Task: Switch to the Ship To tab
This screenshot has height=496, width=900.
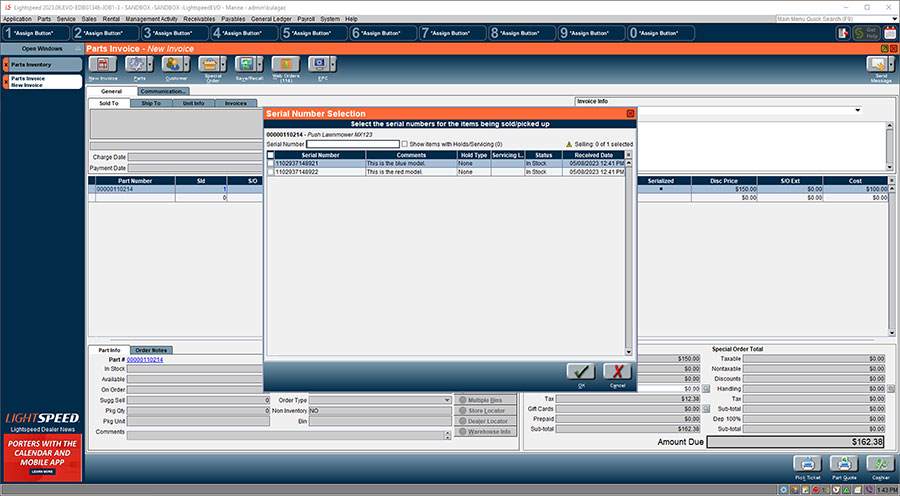Action: pyautogui.click(x=151, y=103)
